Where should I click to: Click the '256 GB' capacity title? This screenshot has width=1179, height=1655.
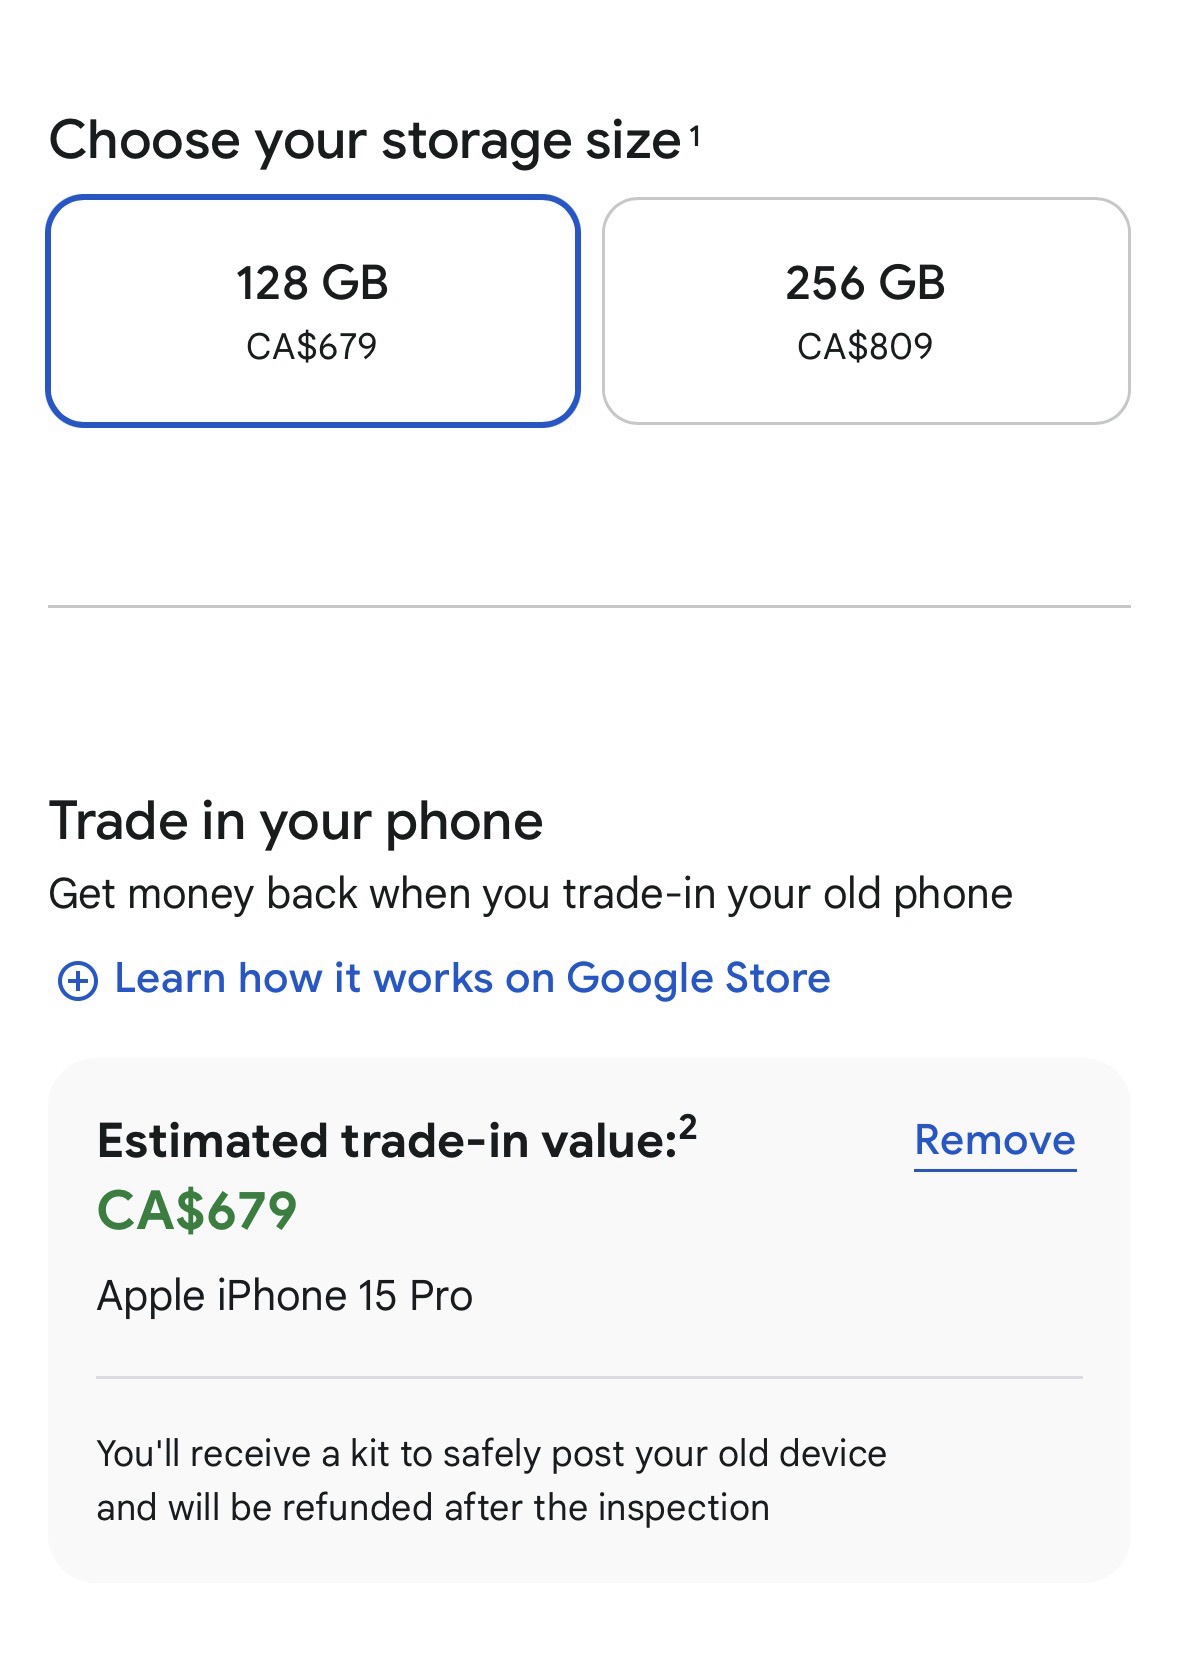[x=865, y=282]
